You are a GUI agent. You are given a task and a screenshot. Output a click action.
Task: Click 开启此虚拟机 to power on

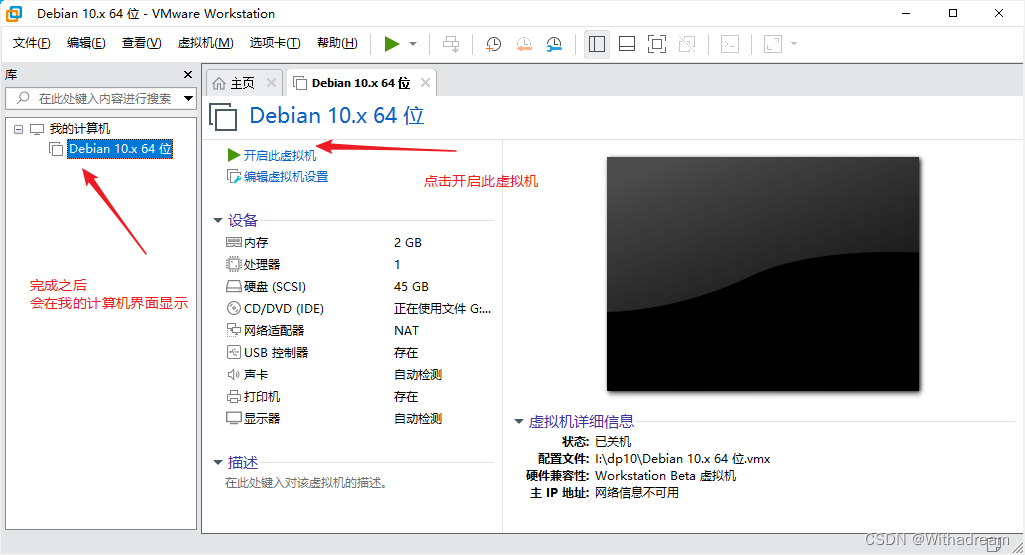280,156
